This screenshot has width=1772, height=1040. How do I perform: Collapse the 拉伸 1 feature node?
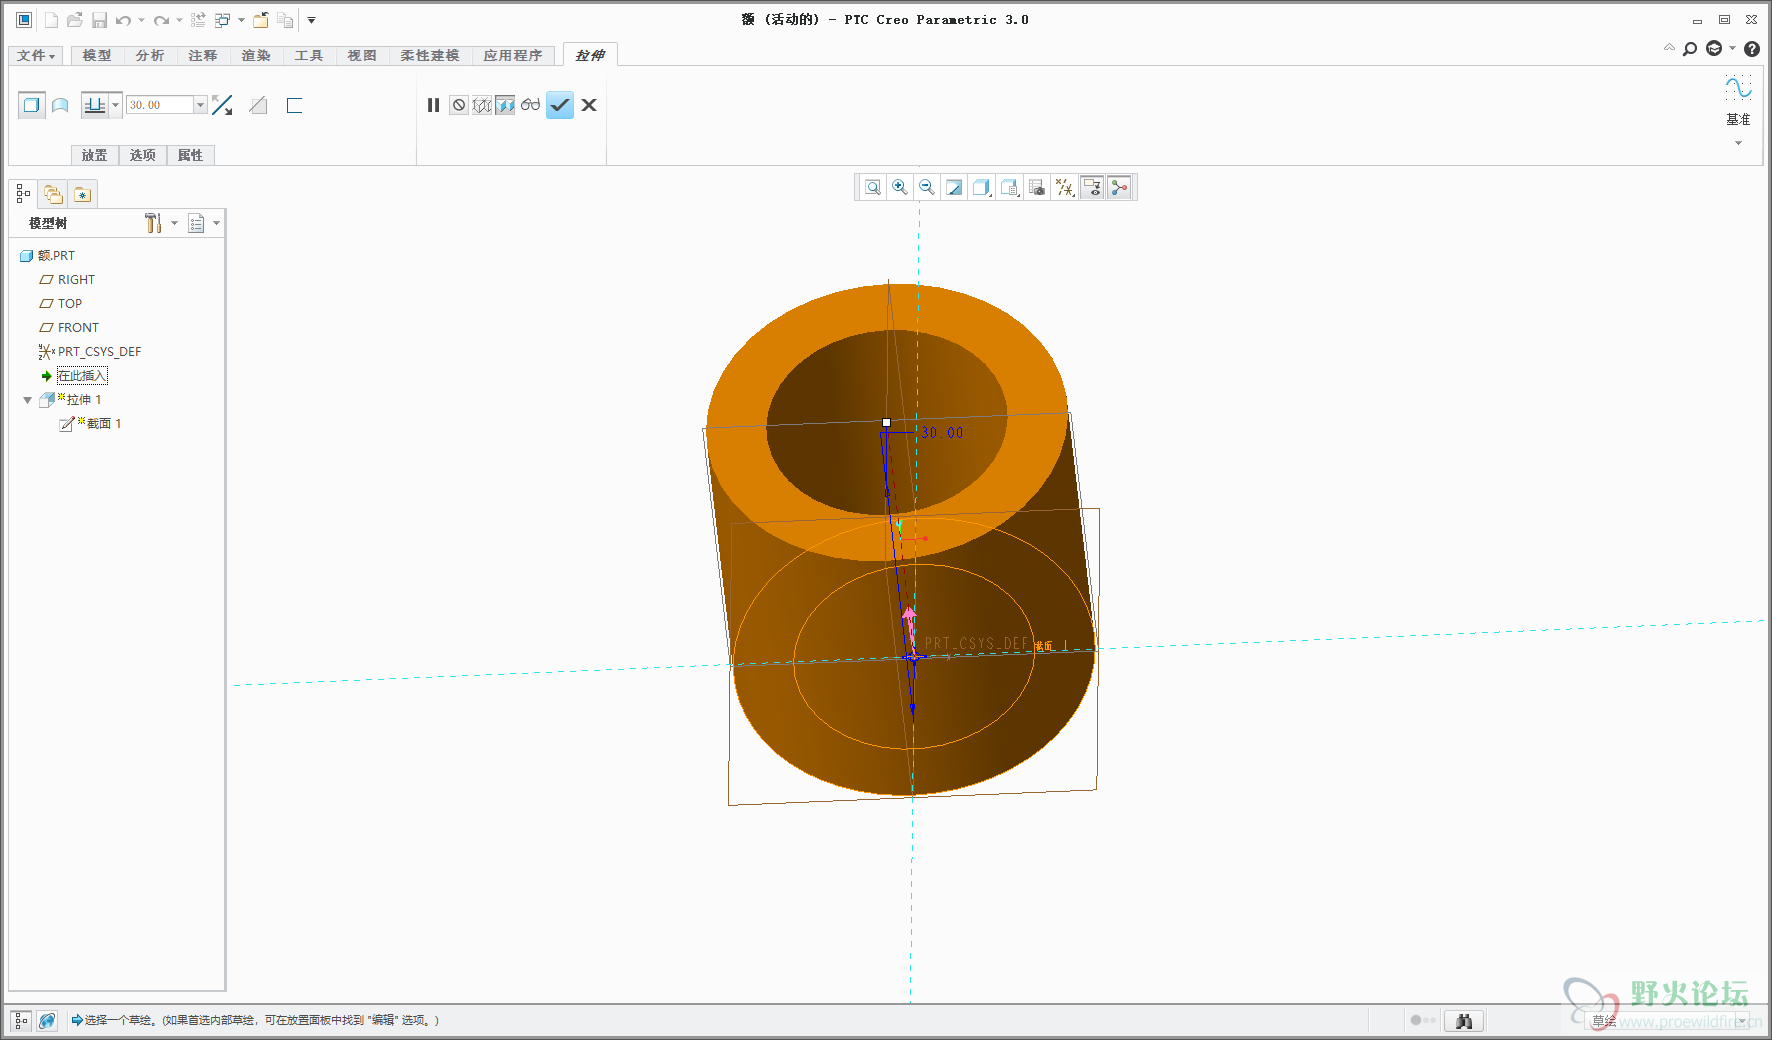(27, 400)
